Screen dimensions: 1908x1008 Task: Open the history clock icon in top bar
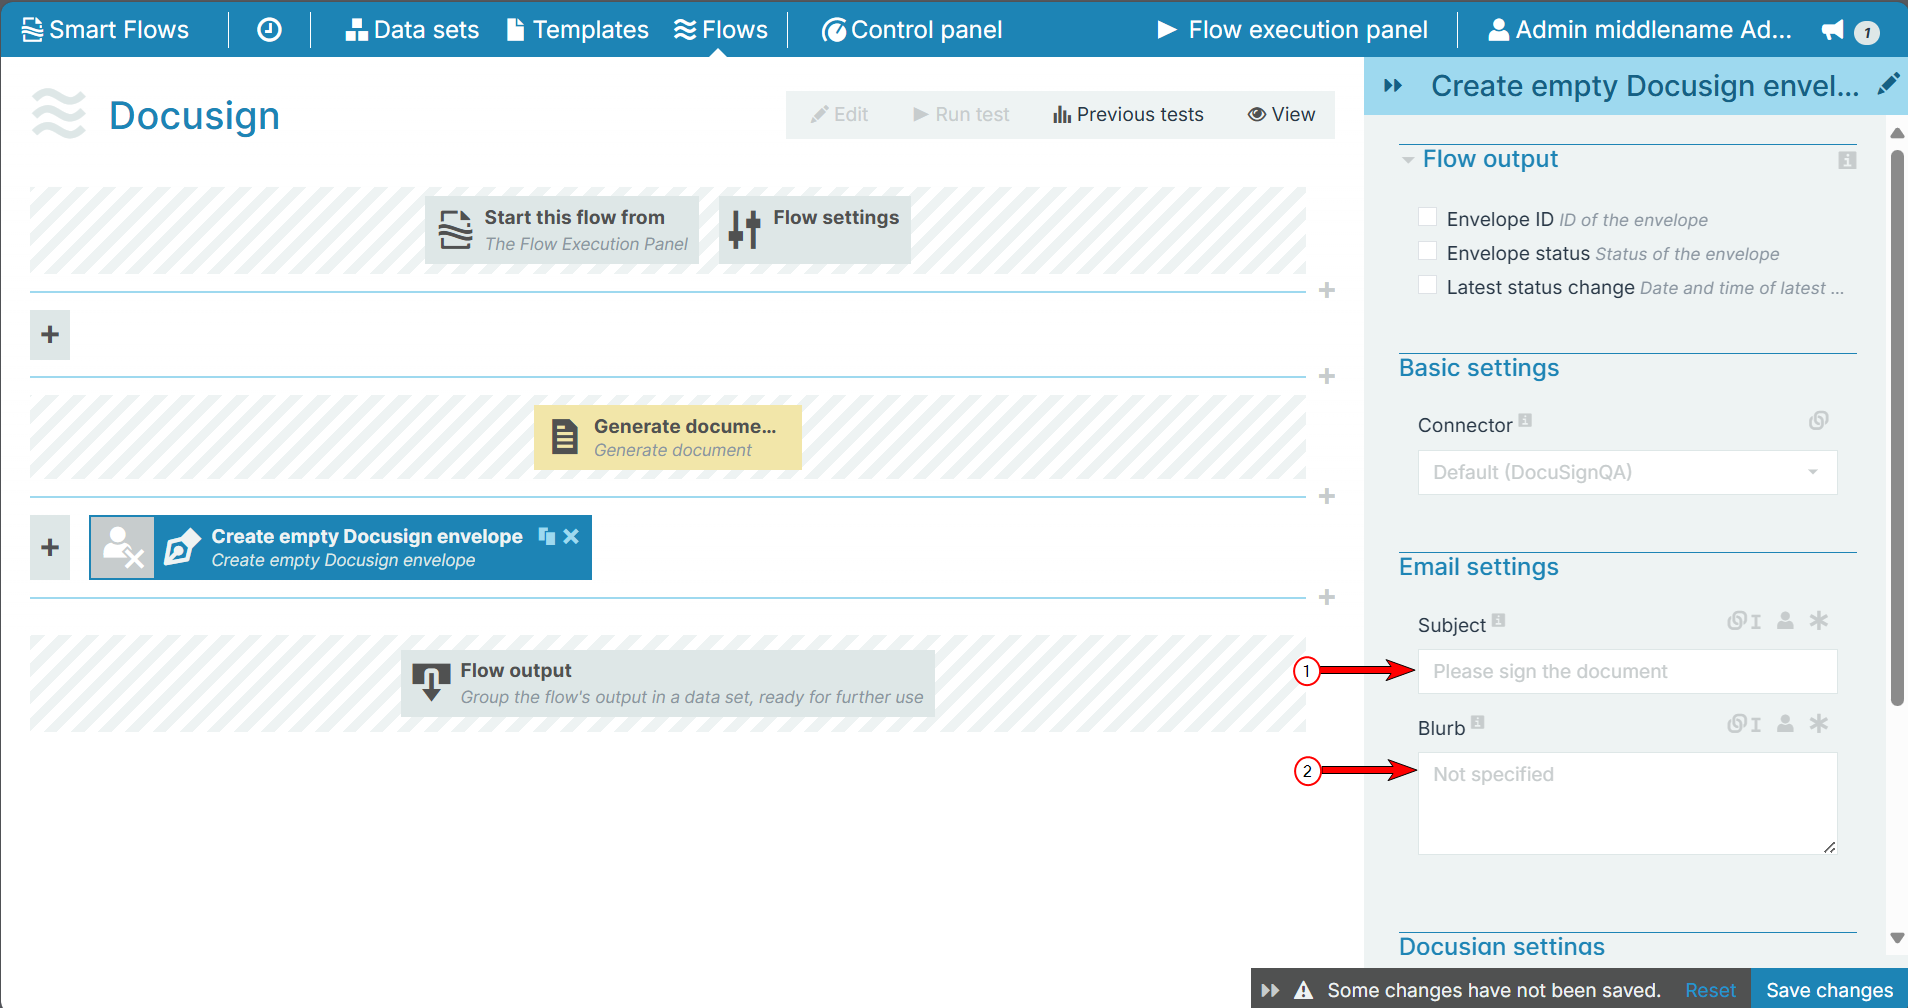(268, 29)
